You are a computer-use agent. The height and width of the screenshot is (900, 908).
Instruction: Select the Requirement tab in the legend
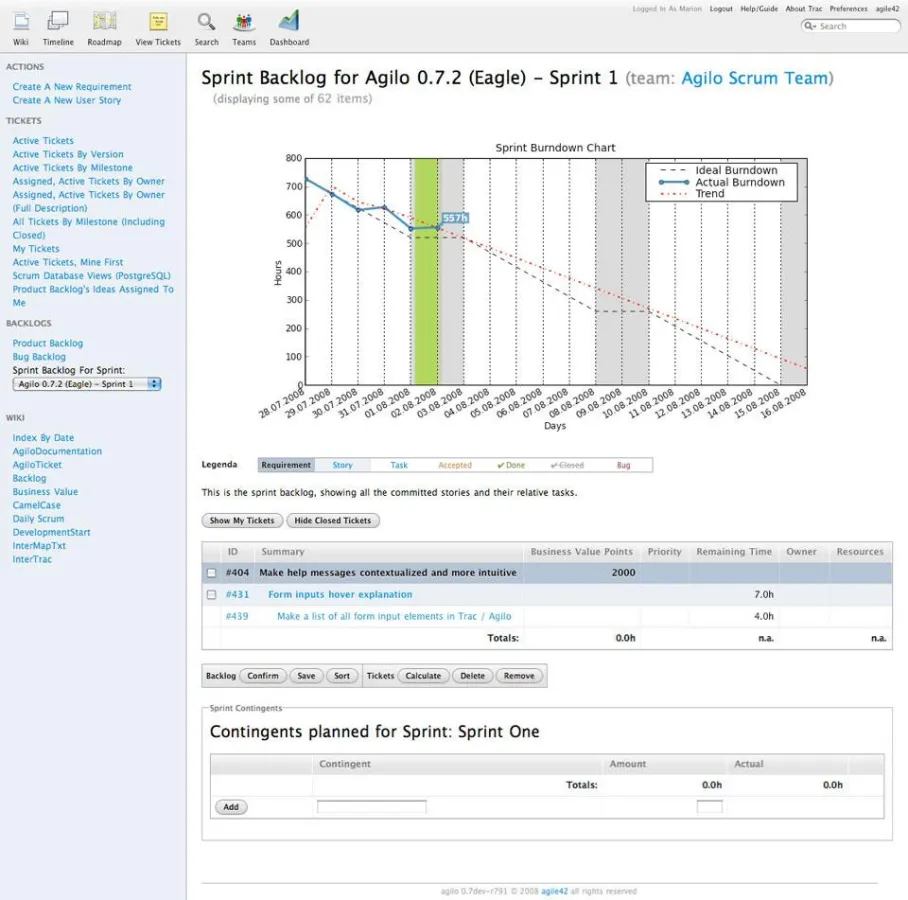click(x=287, y=464)
